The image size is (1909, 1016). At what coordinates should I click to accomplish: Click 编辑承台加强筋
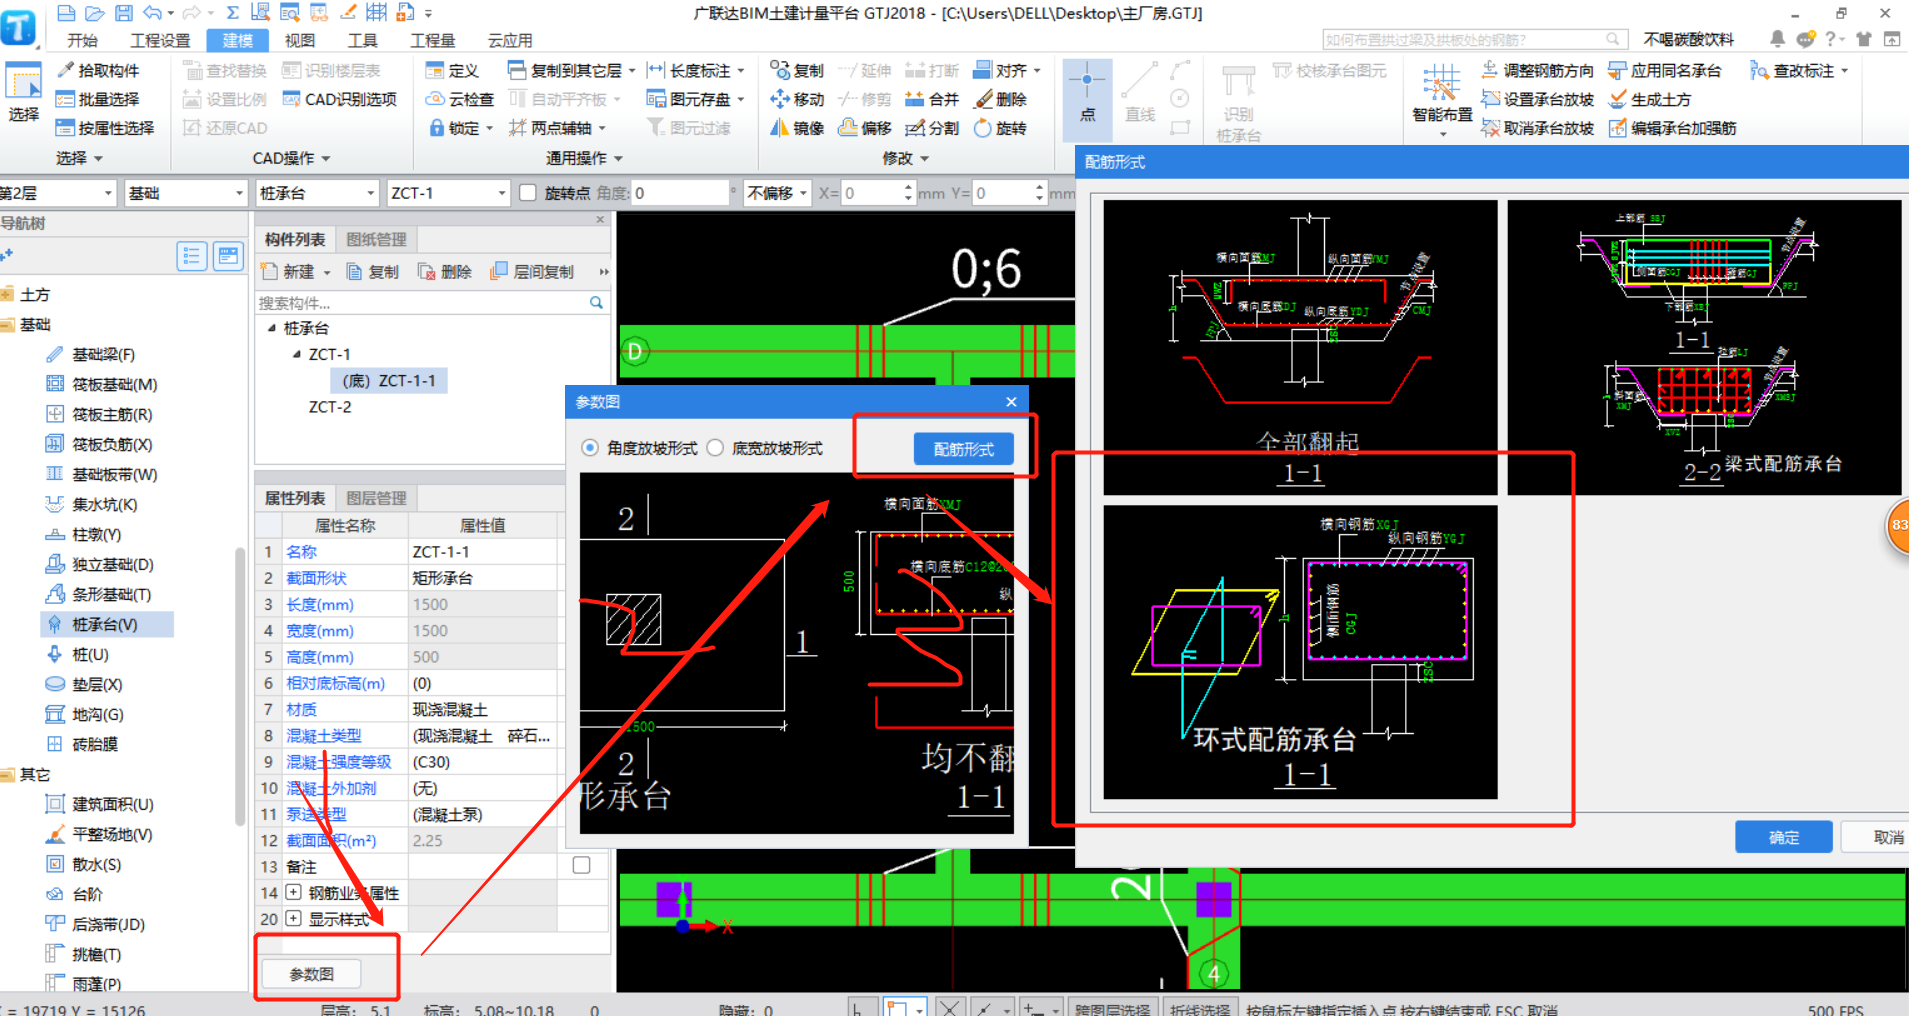click(x=1672, y=128)
